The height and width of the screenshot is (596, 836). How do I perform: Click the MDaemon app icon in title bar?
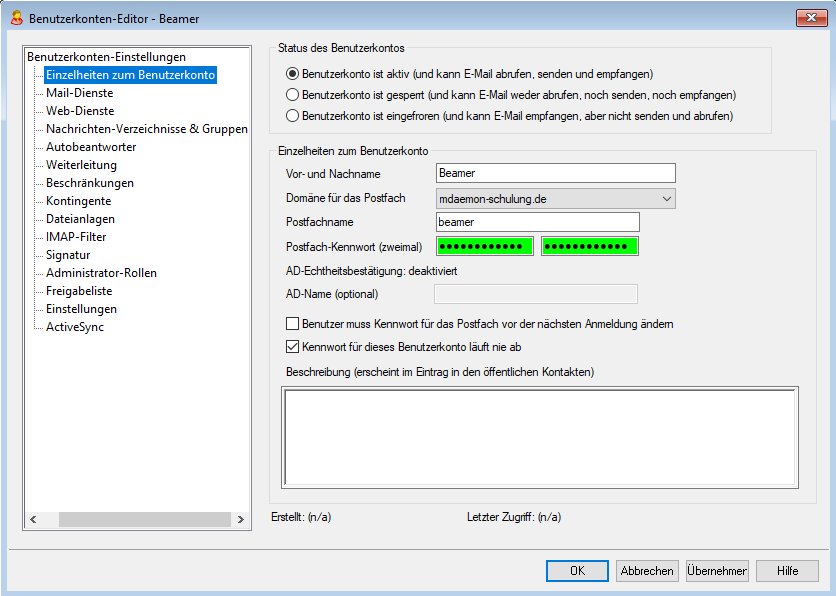[x=16, y=18]
